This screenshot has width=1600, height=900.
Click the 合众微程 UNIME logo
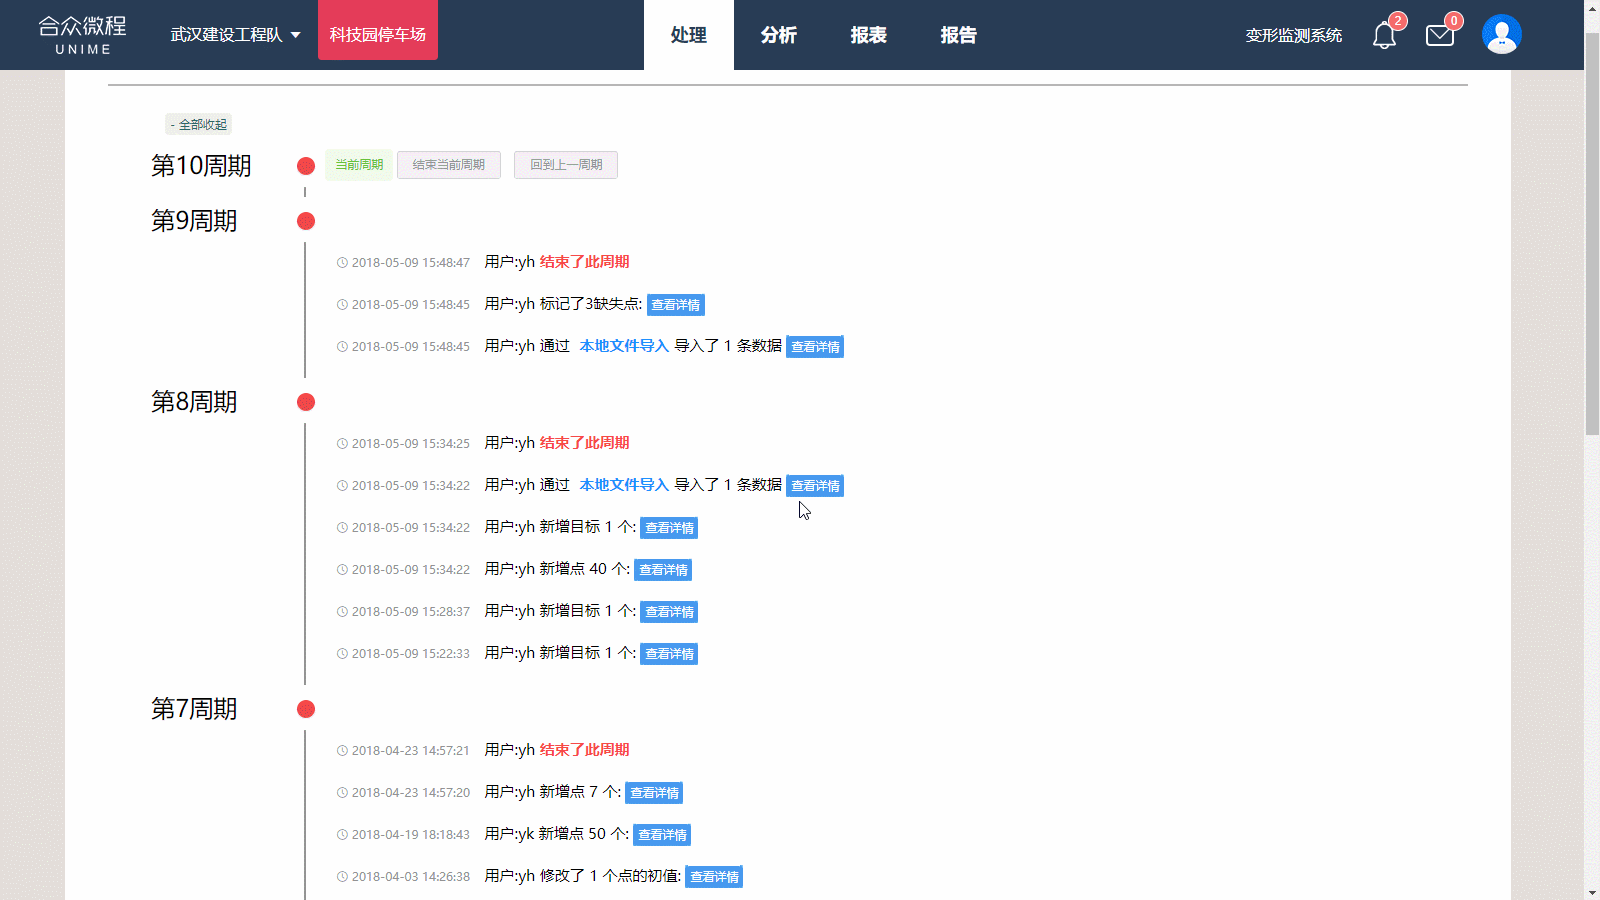83,35
